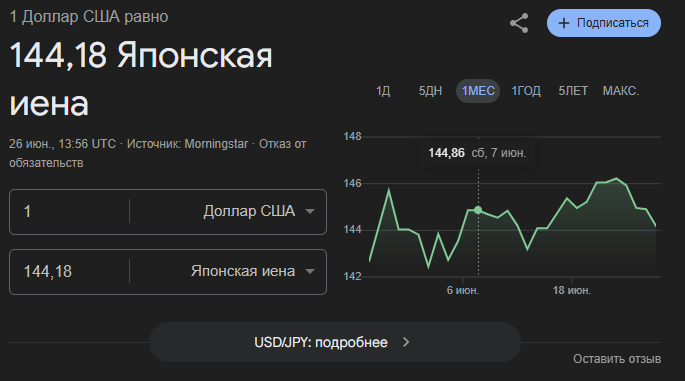Expand USD/JPY details via chevron arrow
685x381 pixels.
point(406,342)
